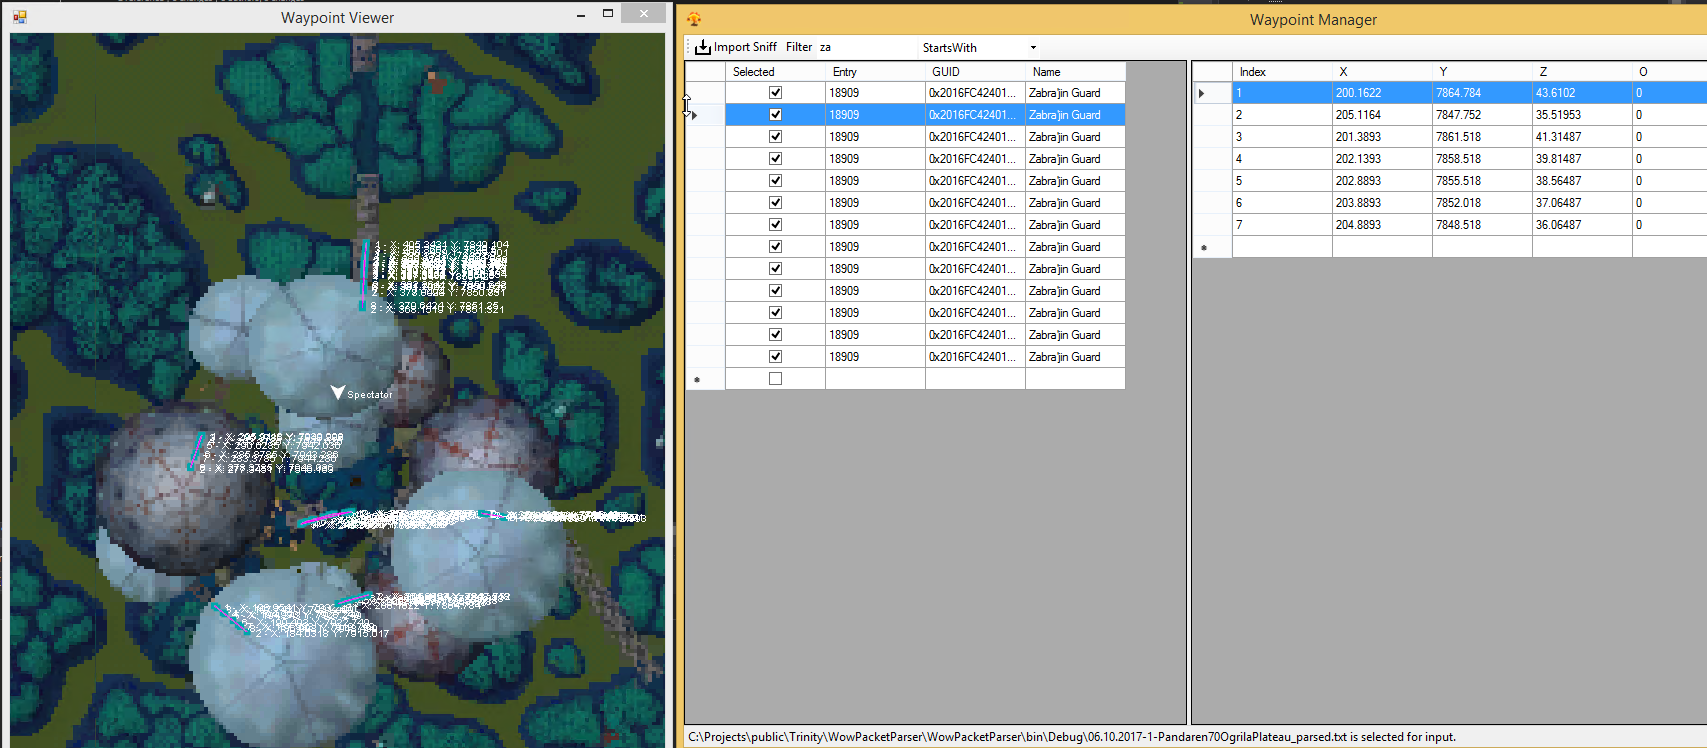The height and width of the screenshot is (748, 1707).
Task: Click the Import Sniff button label
Action: click(745, 47)
